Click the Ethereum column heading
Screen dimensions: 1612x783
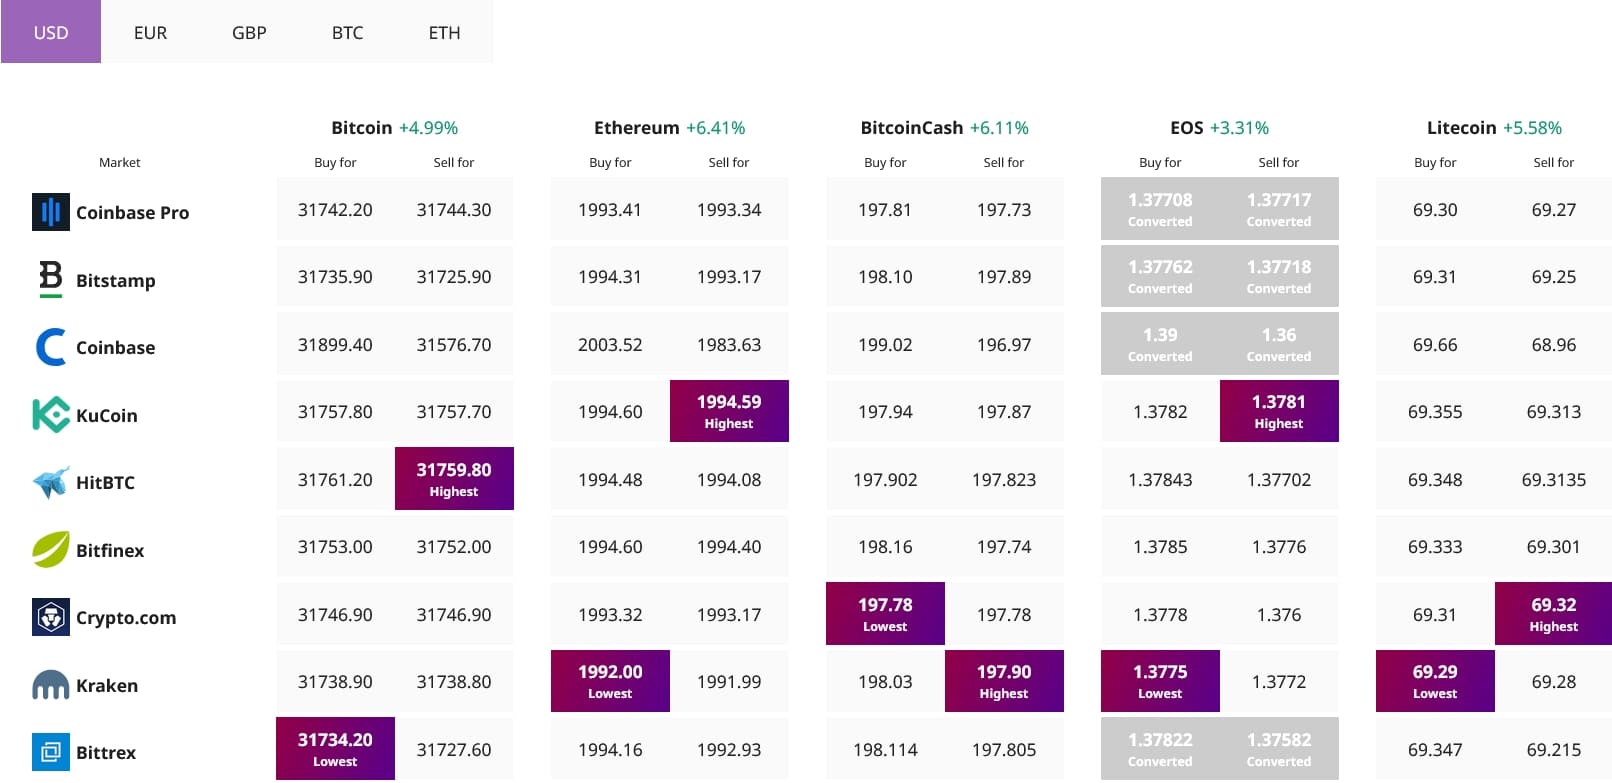tap(636, 127)
